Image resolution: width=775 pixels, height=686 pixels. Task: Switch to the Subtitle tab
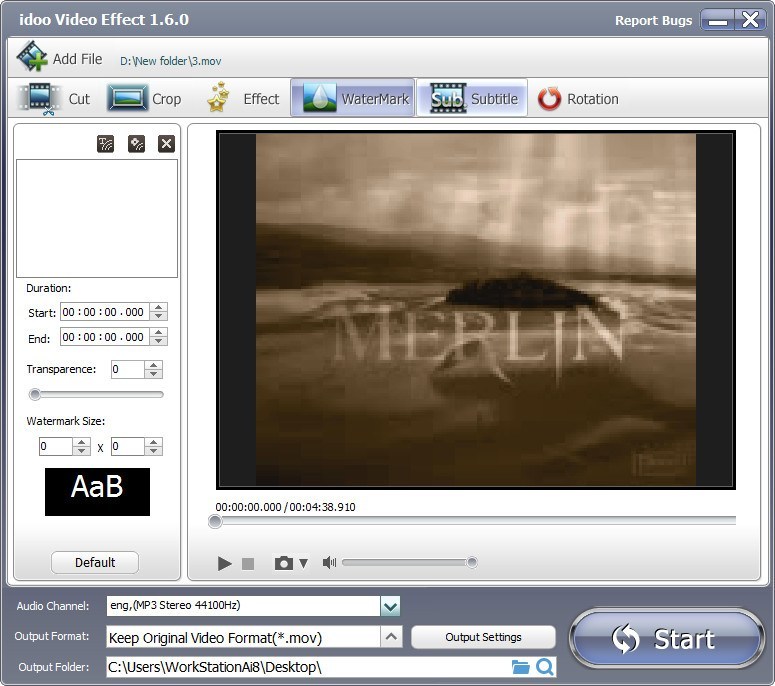point(472,98)
